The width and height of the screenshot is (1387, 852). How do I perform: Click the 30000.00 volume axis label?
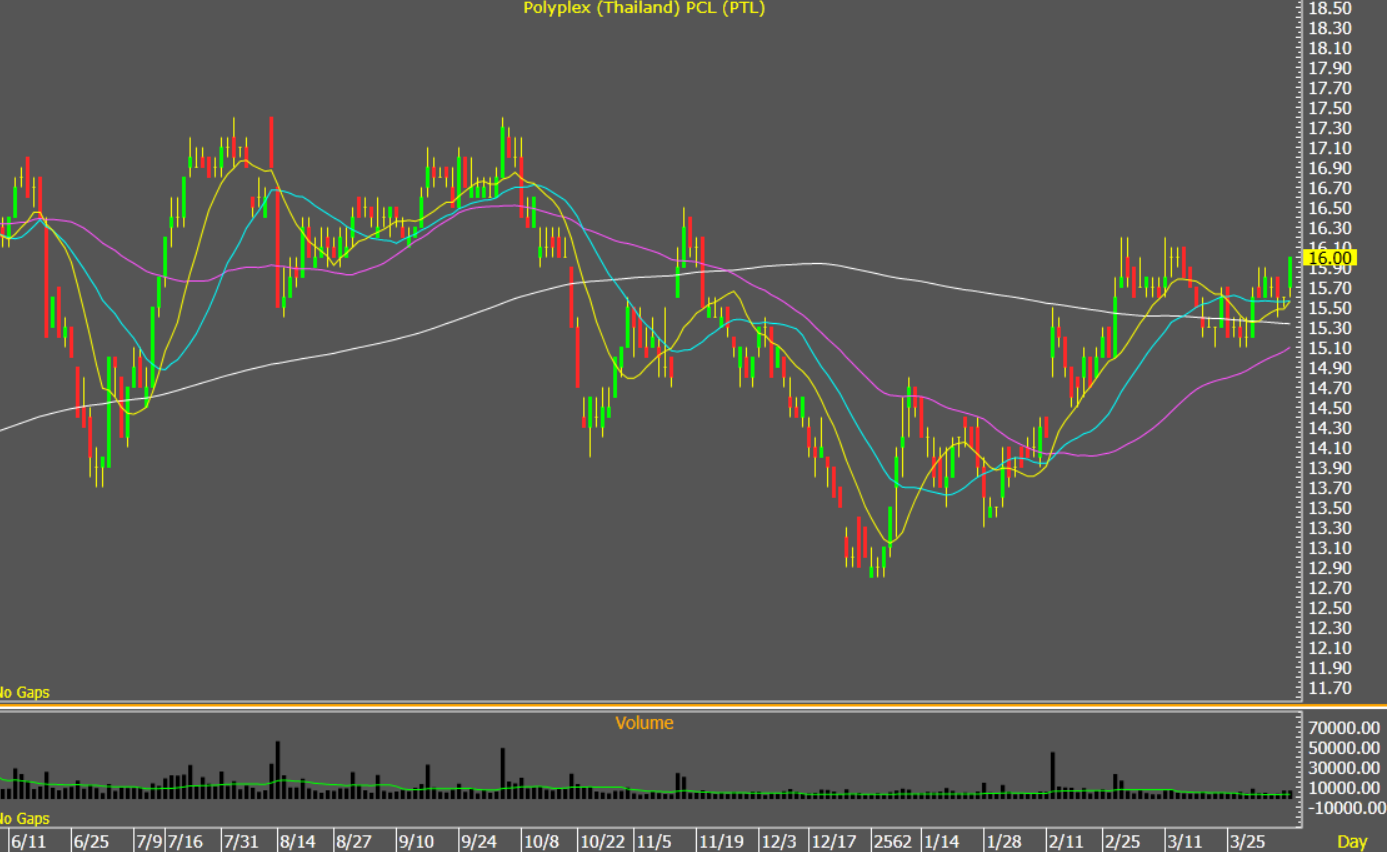(x=1346, y=768)
